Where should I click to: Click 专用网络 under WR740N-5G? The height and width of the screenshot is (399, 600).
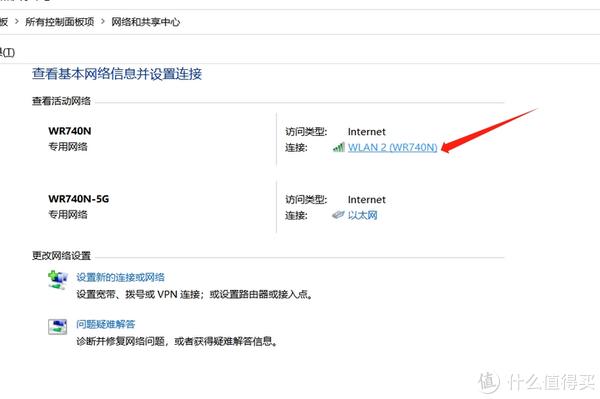68,214
